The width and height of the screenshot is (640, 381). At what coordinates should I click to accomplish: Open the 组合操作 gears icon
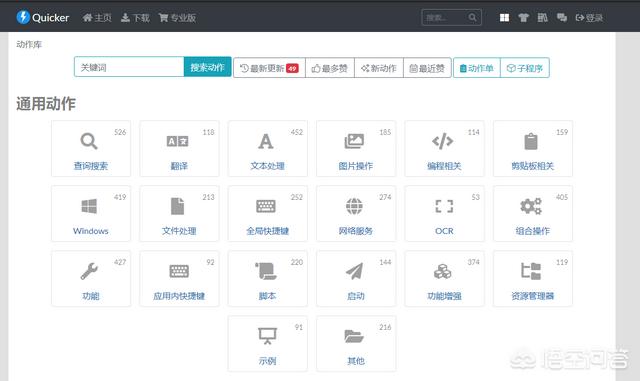tap(531, 206)
